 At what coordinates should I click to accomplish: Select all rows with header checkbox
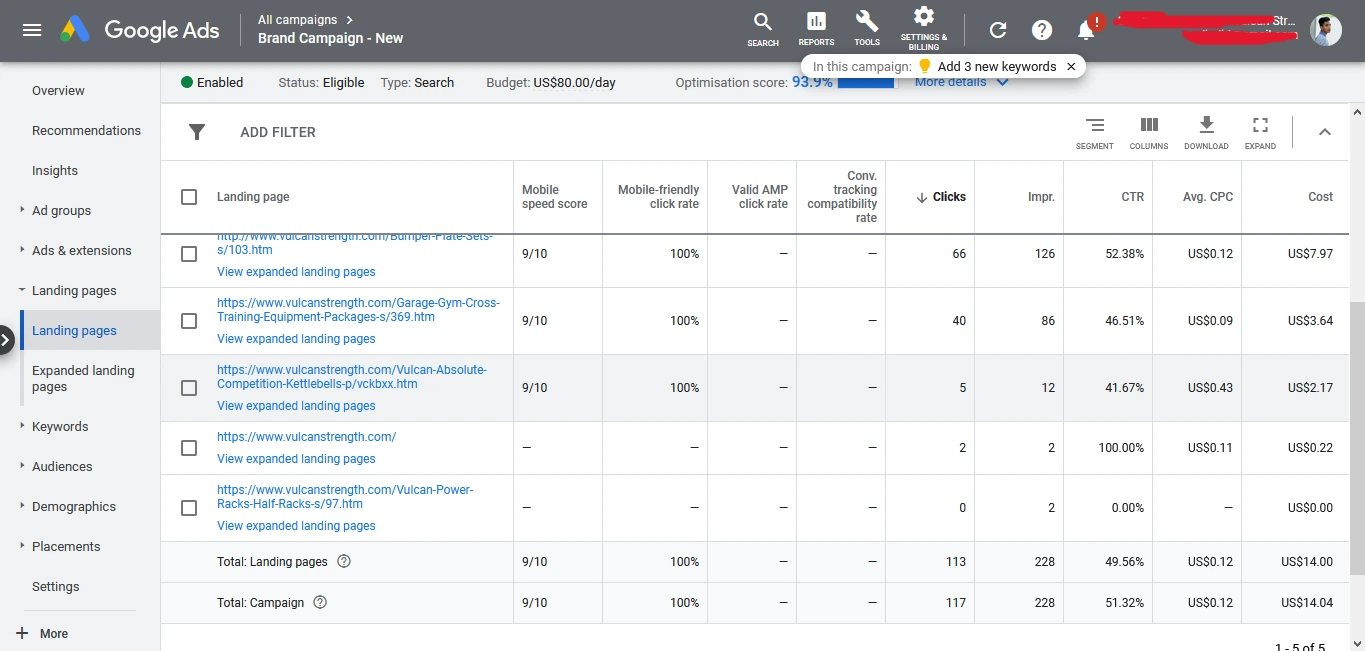click(189, 197)
